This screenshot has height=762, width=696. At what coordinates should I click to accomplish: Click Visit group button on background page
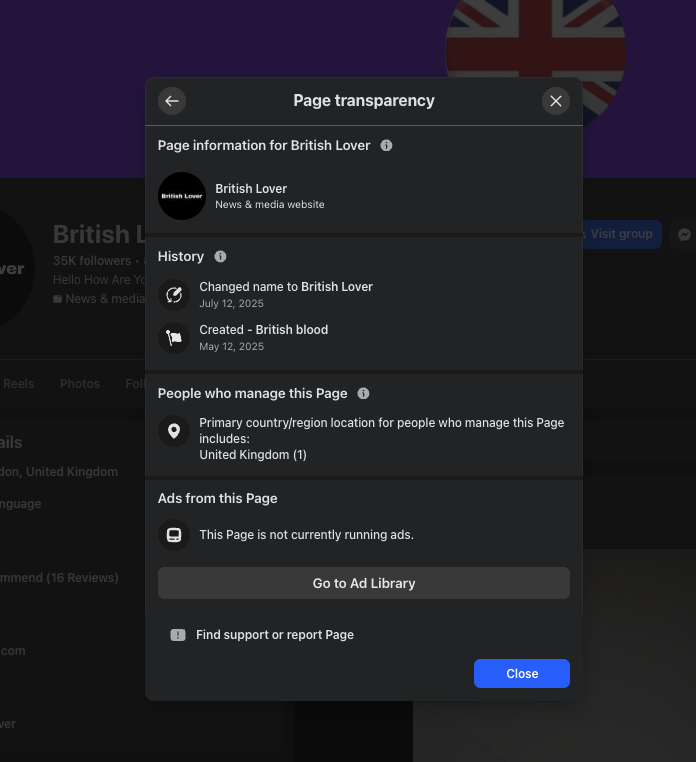click(622, 234)
